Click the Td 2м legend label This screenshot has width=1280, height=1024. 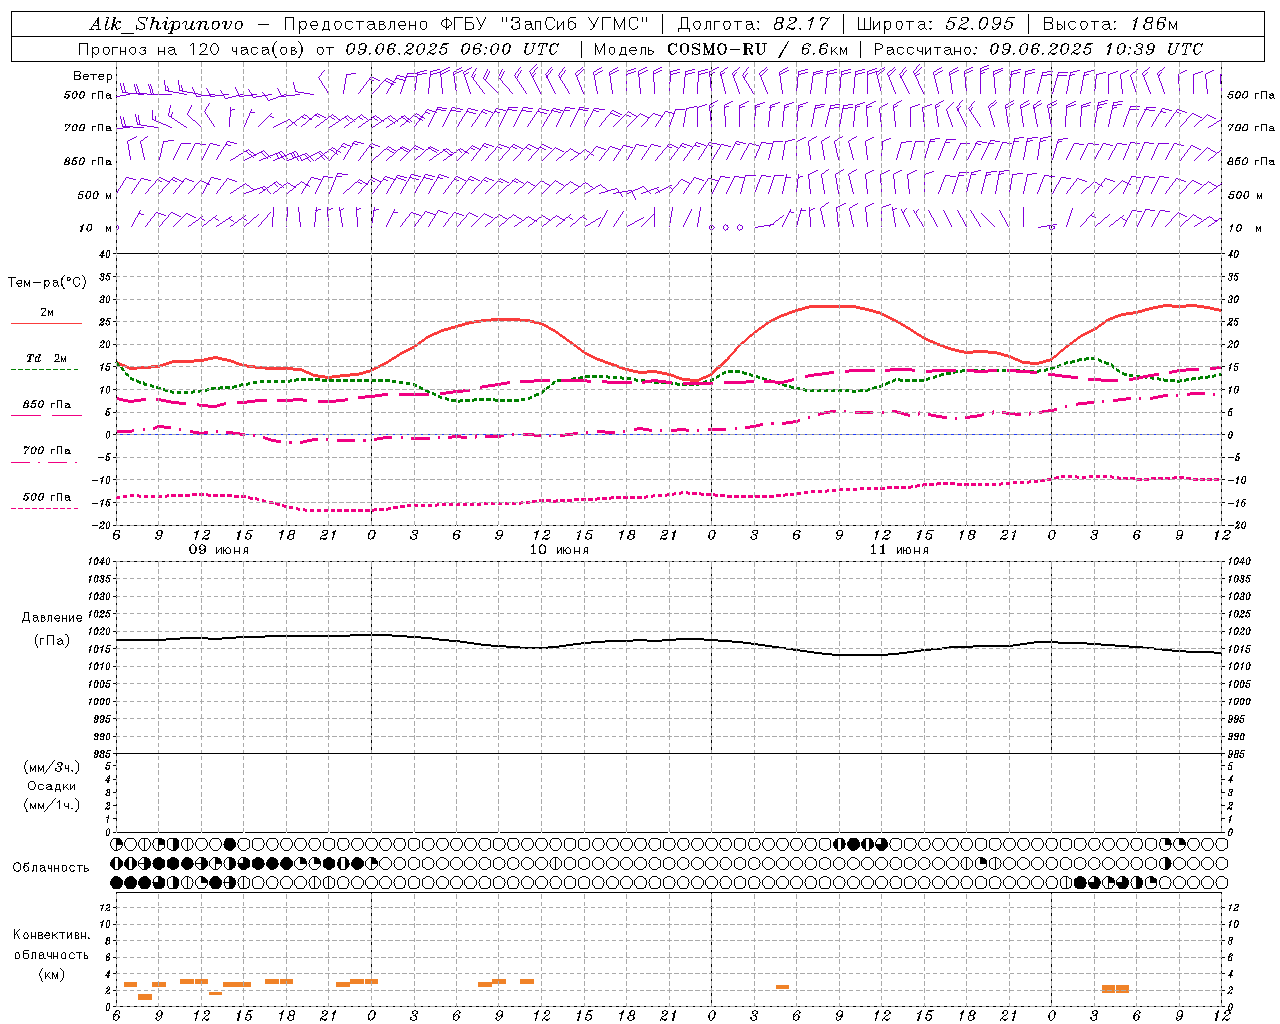tap(47, 358)
